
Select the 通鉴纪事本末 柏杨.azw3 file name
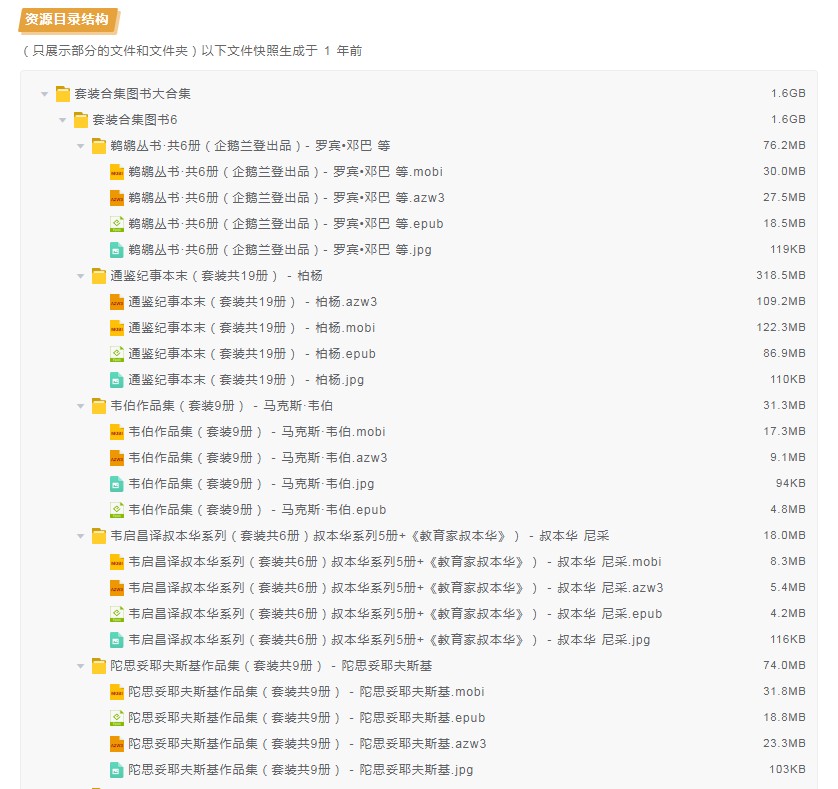pos(253,302)
